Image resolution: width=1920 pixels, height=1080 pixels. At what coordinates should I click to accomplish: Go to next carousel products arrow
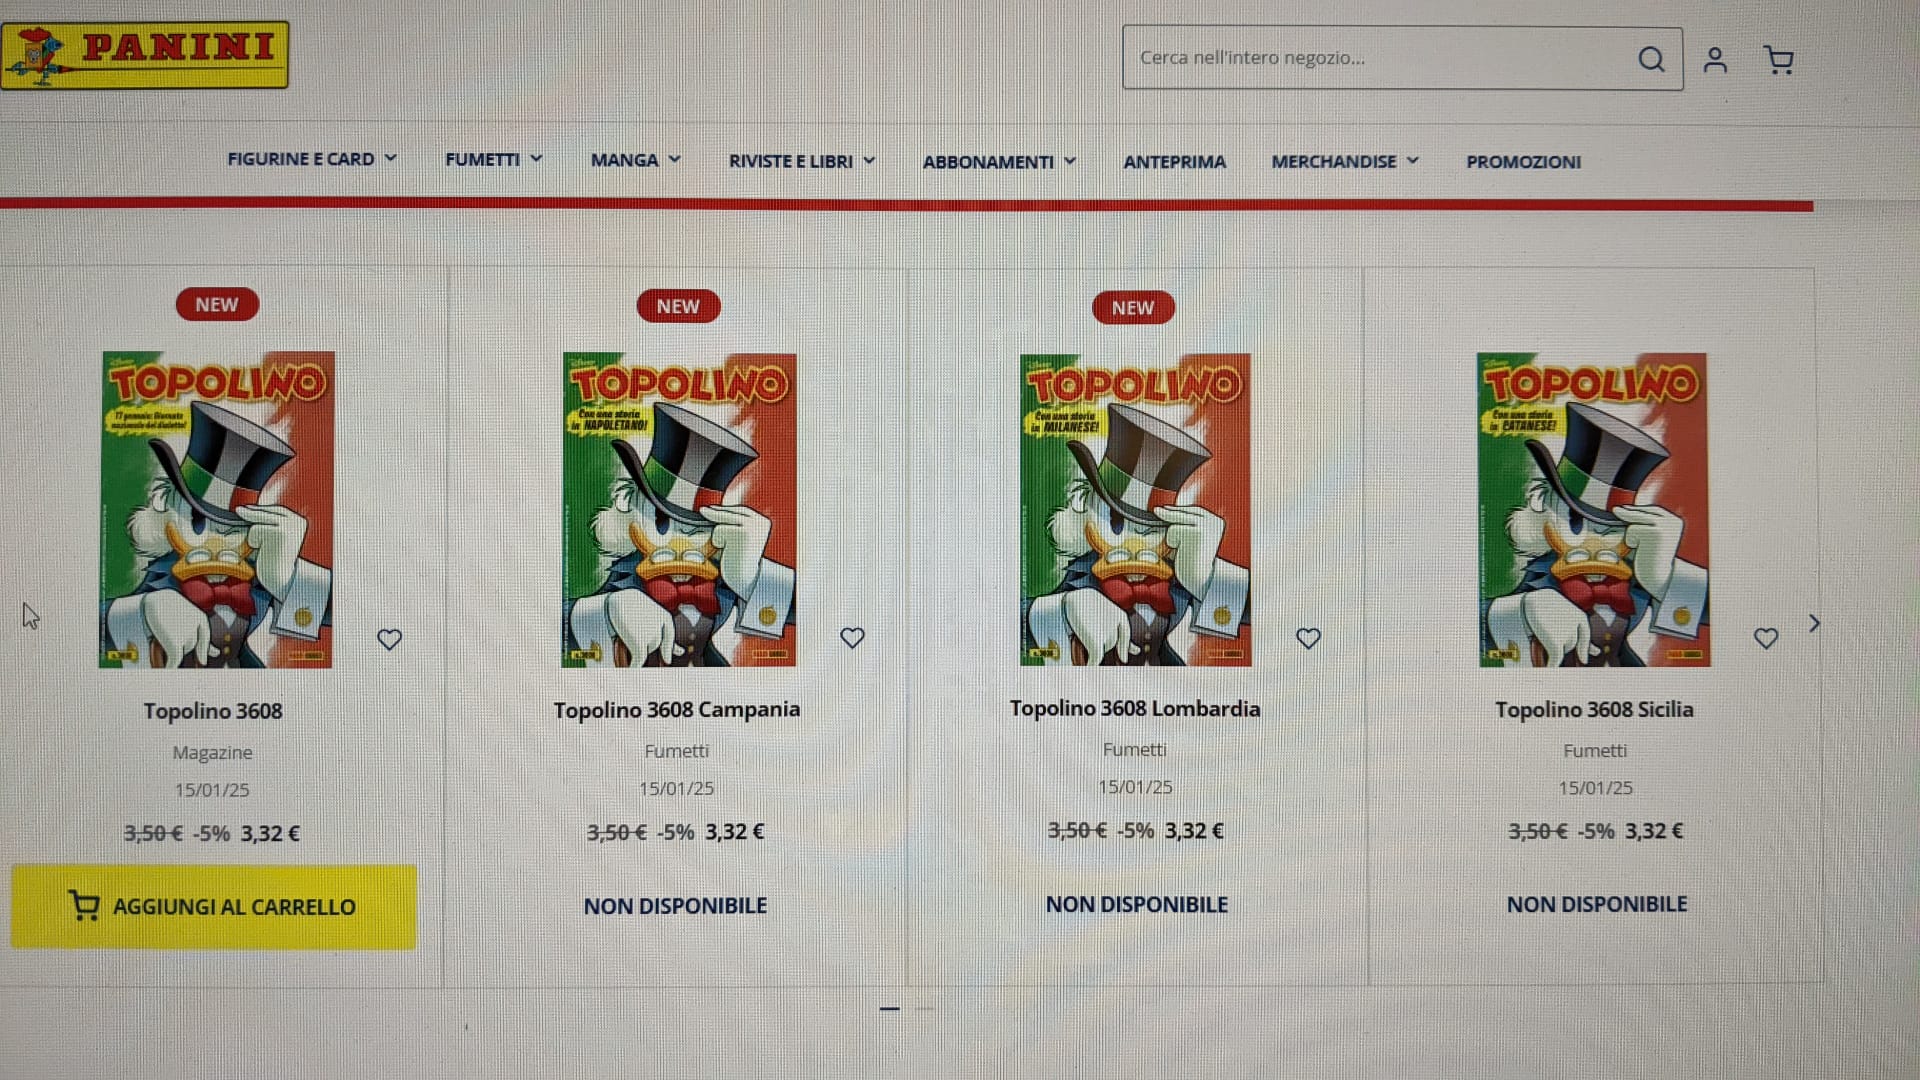[x=1814, y=623]
